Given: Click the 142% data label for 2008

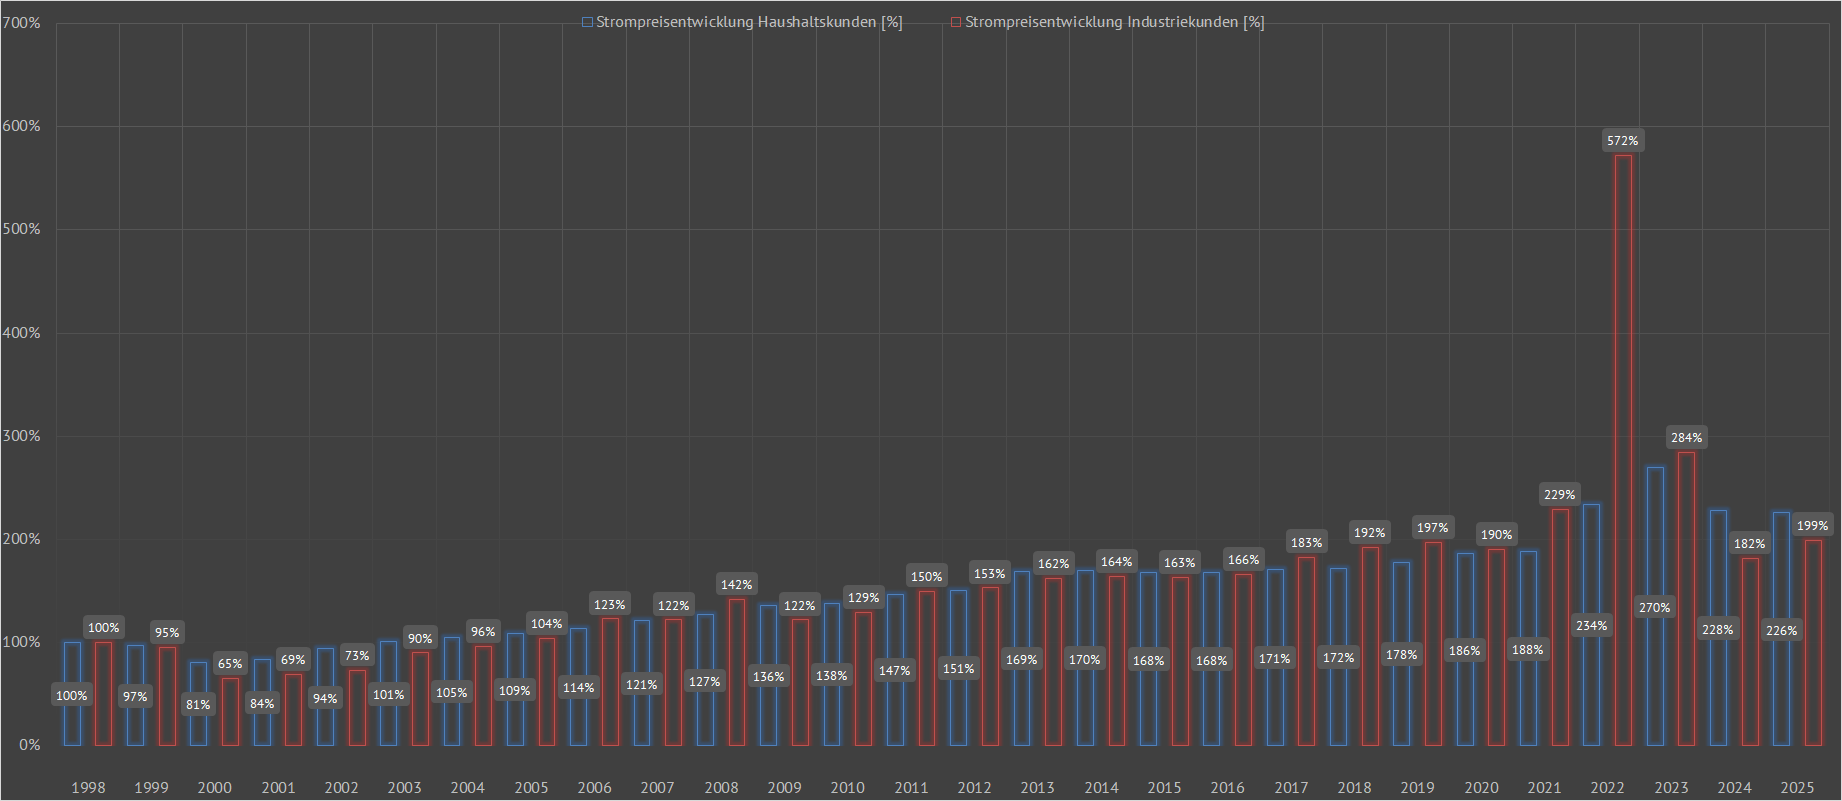Looking at the screenshot, I should click(736, 585).
